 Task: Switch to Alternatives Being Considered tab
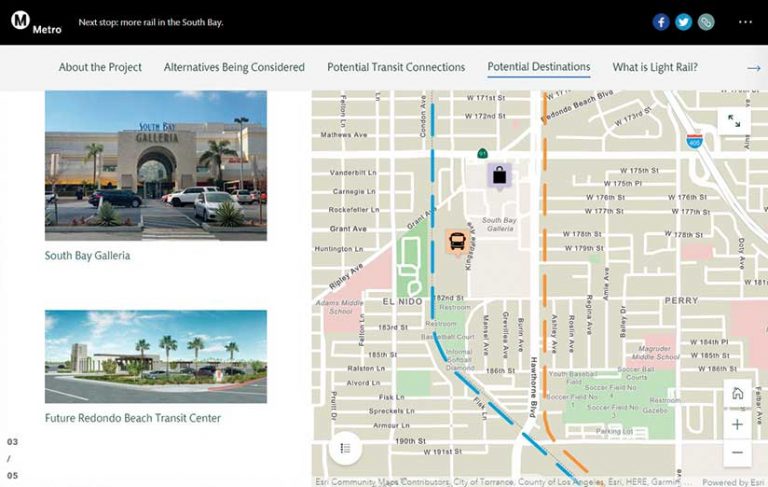234,67
